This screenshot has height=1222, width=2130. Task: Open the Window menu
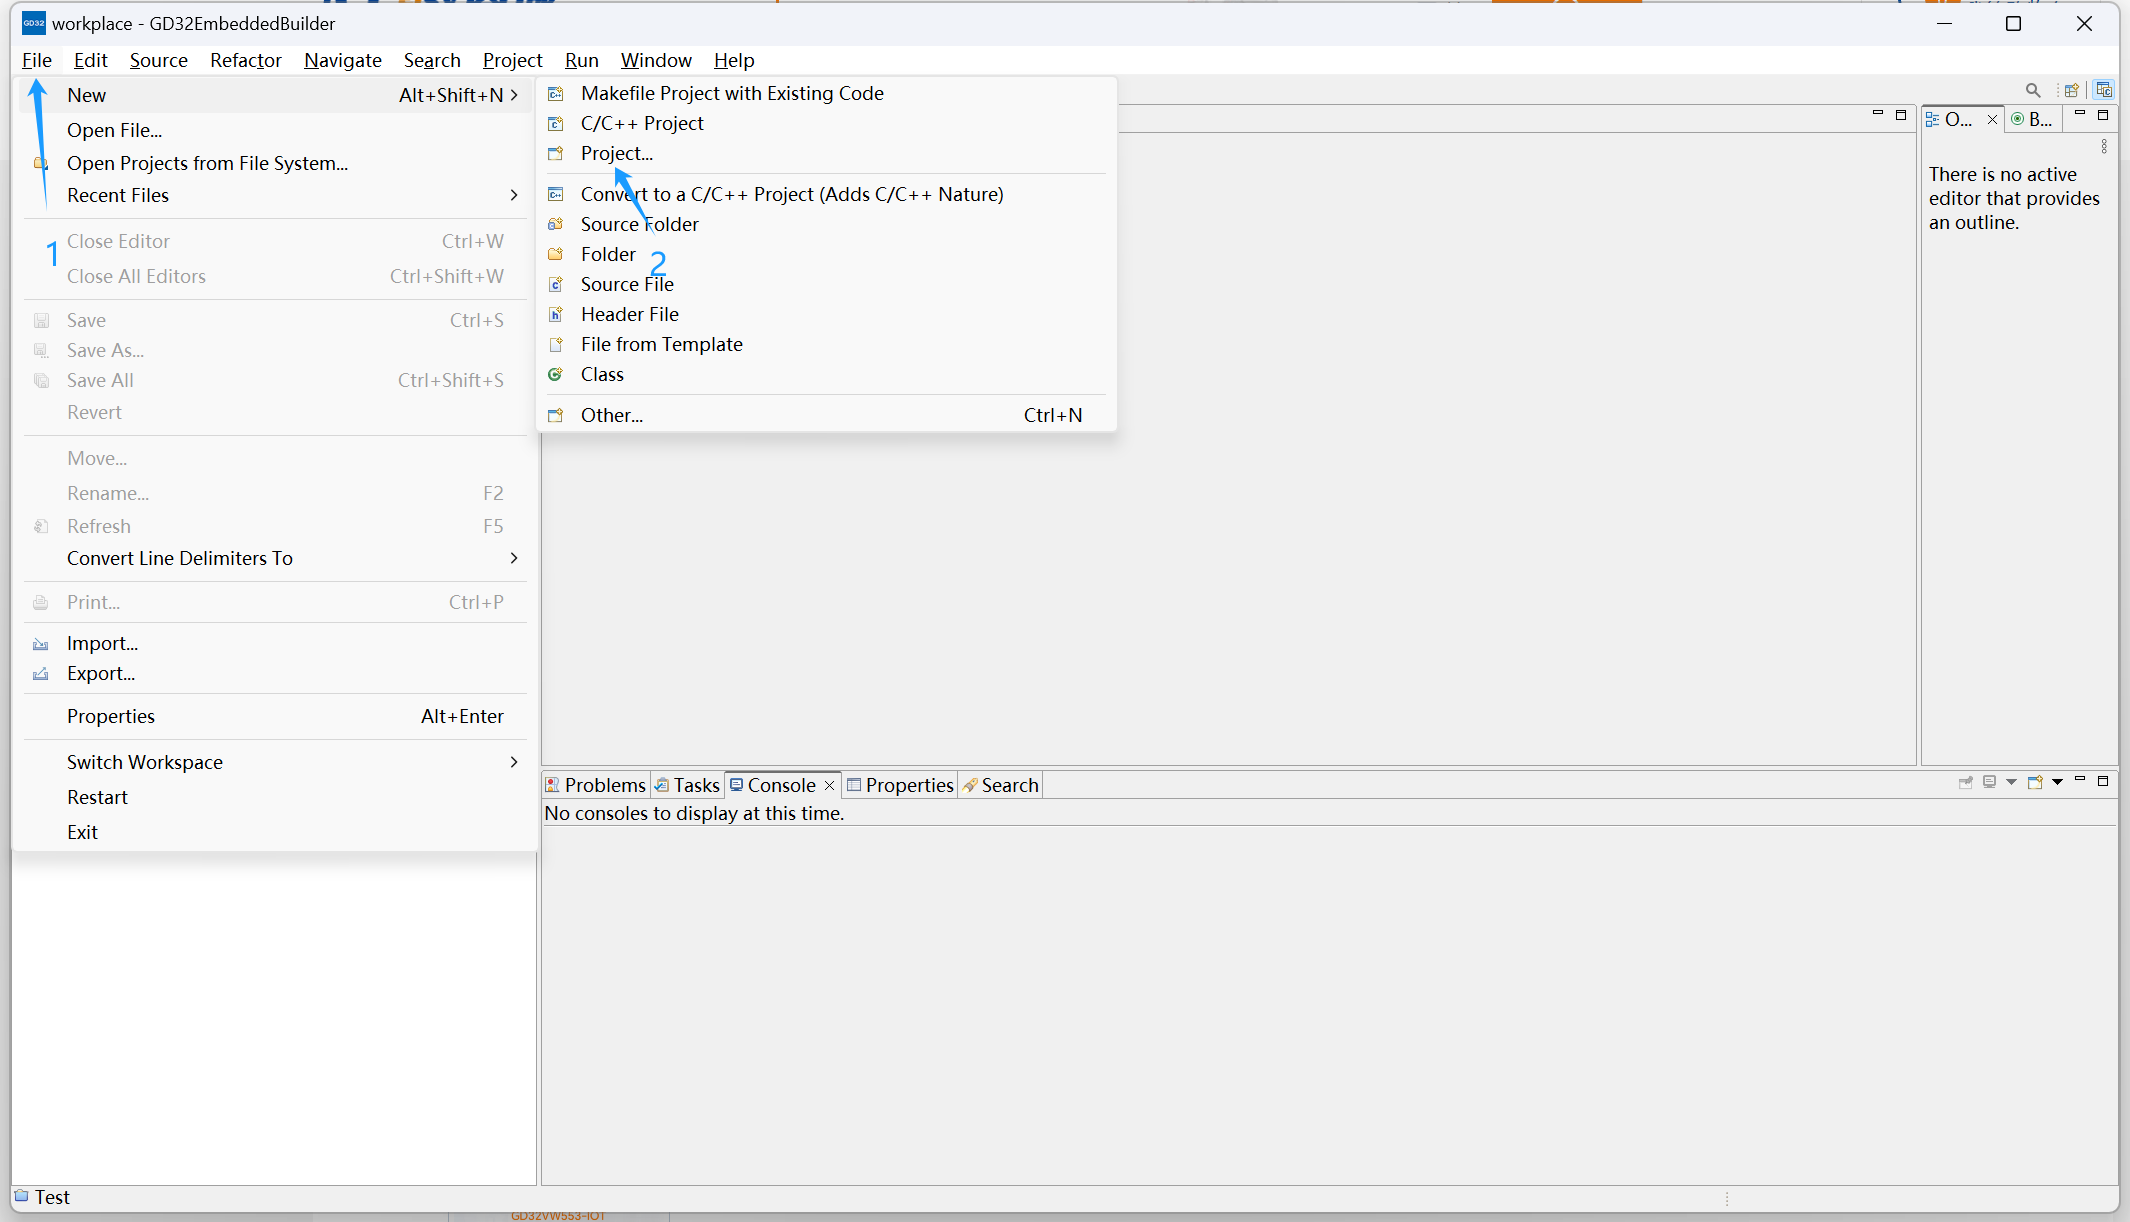tap(655, 60)
